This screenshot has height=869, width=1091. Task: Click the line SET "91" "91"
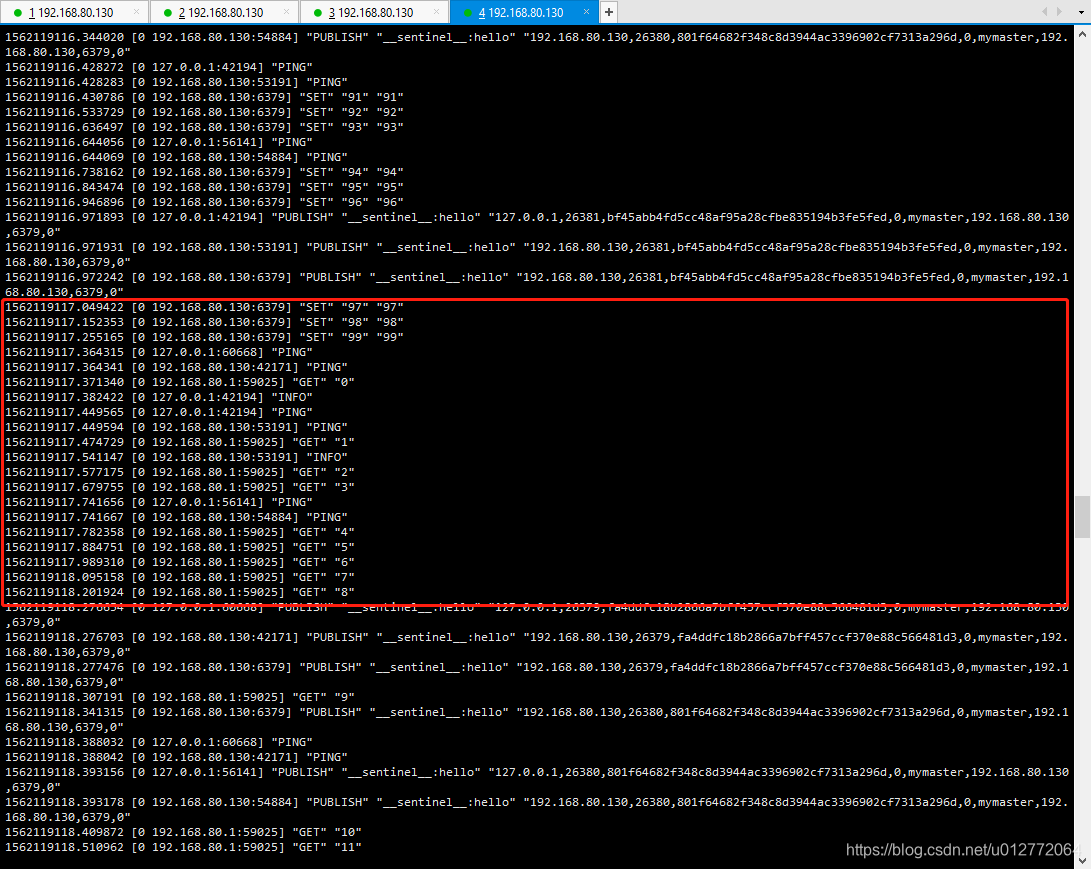click(205, 97)
